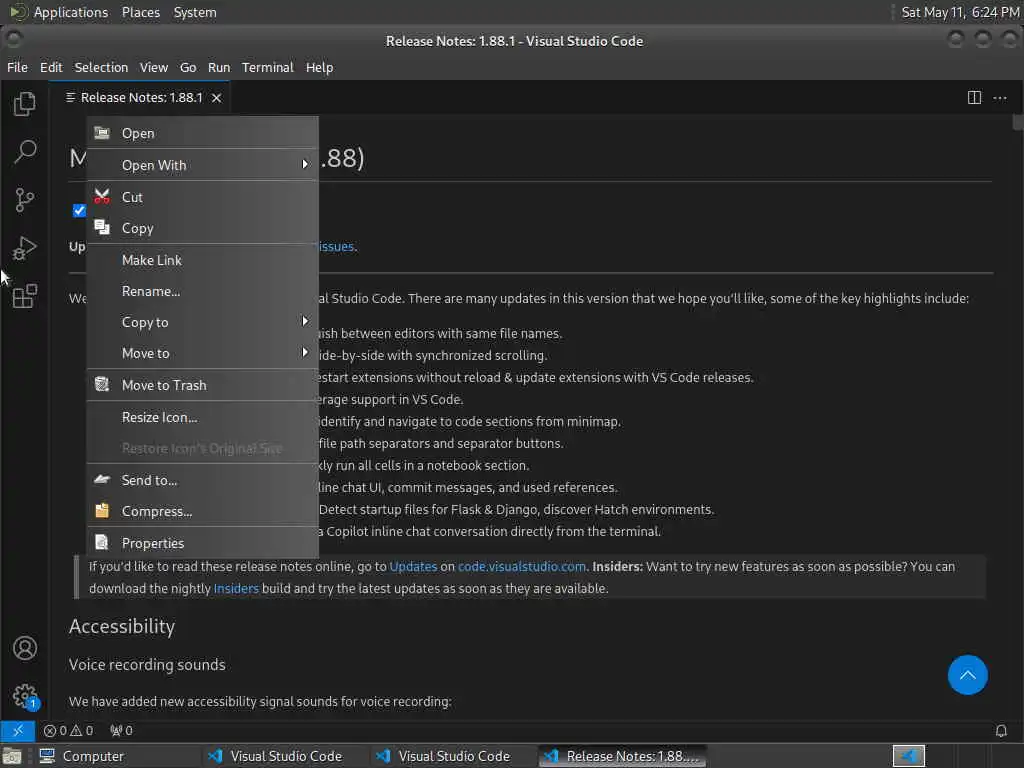
Task: Open the View menu
Action: (153, 67)
